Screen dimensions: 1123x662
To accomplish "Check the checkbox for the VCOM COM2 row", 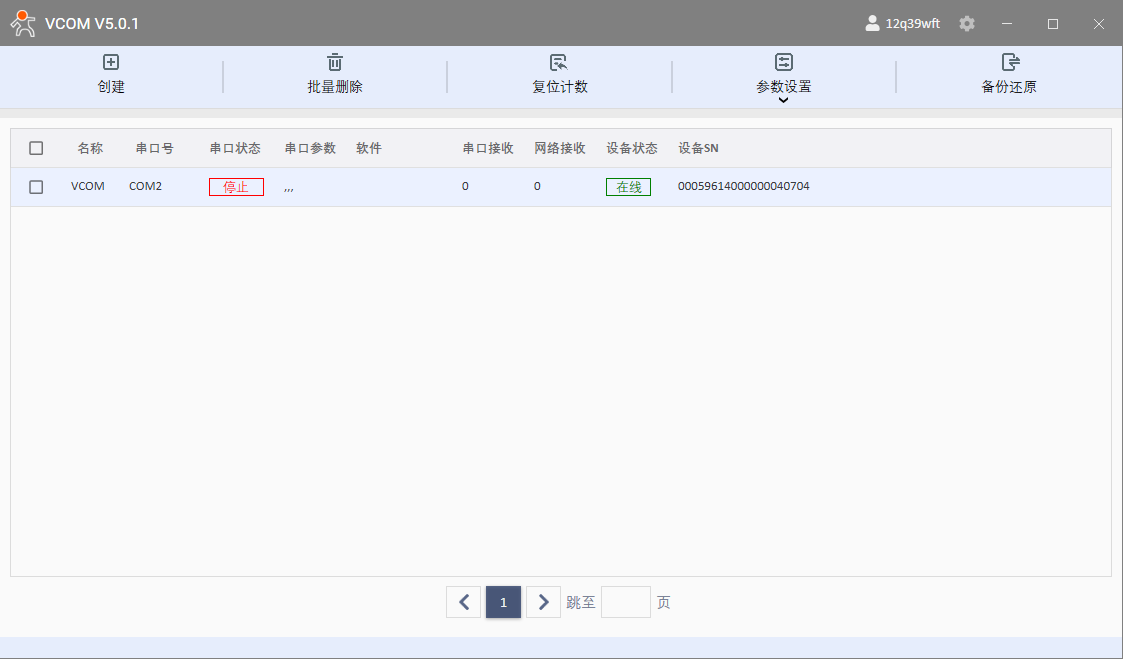I will click(36, 187).
